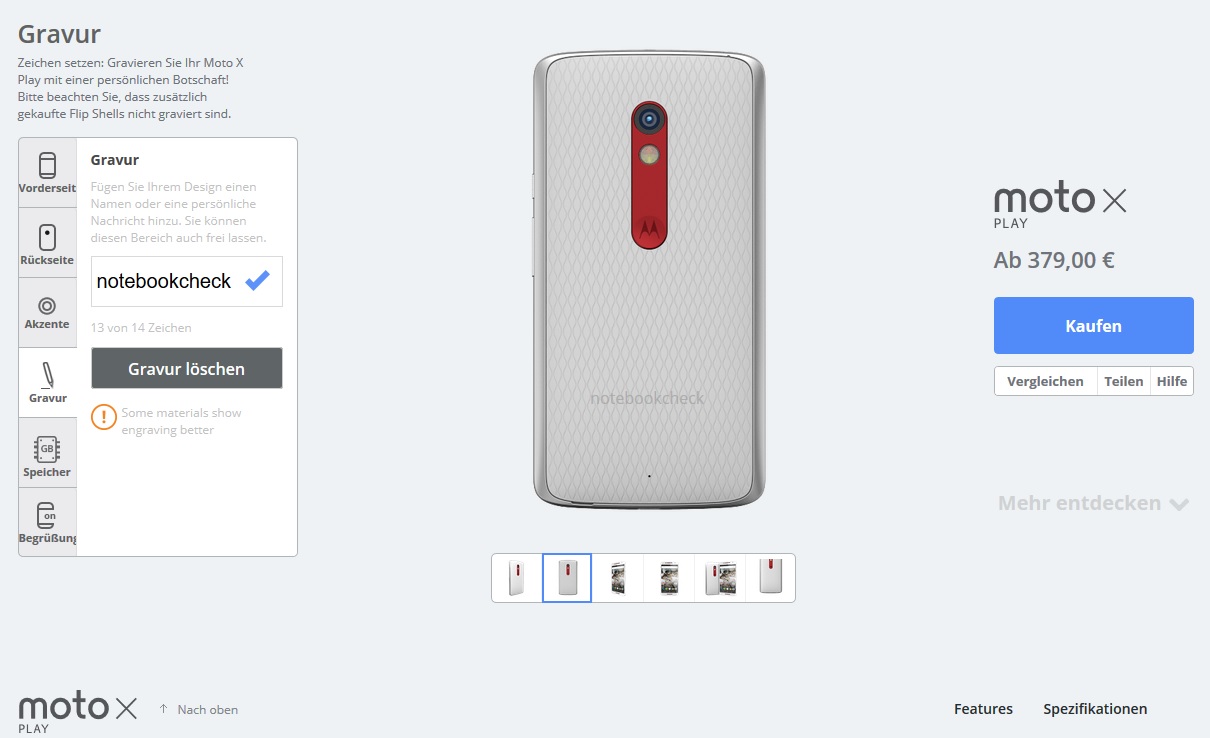
Task: Jump to the Spezifikationen section
Action: (x=1095, y=709)
